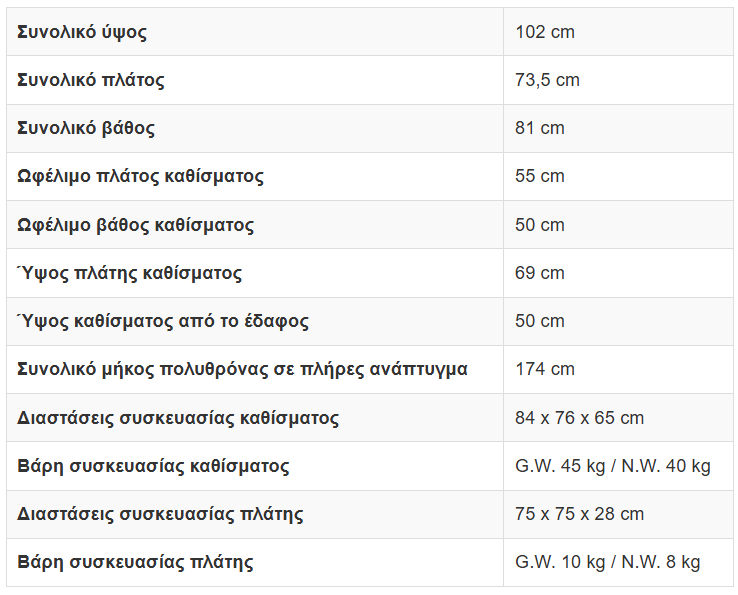Click the 'Συνολικό ύψος' row label
738x595 pixels.
click(x=82, y=32)
